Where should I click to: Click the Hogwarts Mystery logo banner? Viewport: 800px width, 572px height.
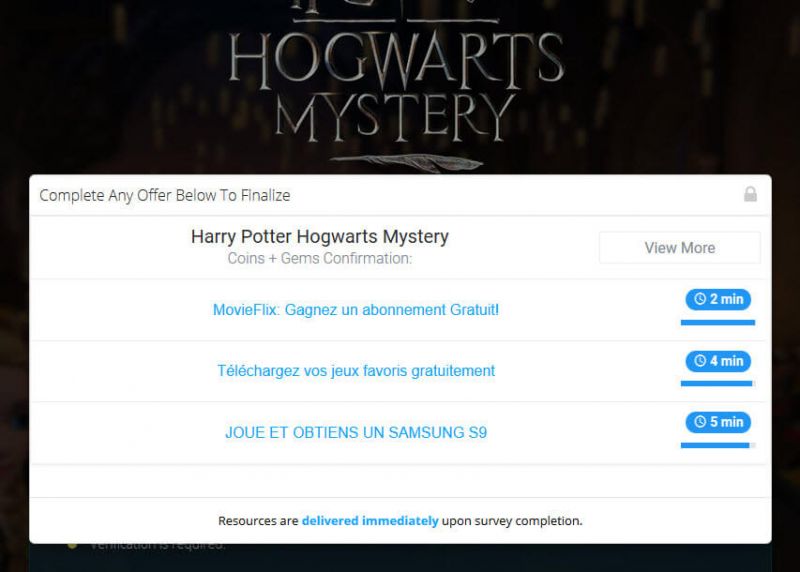(396, 87)
